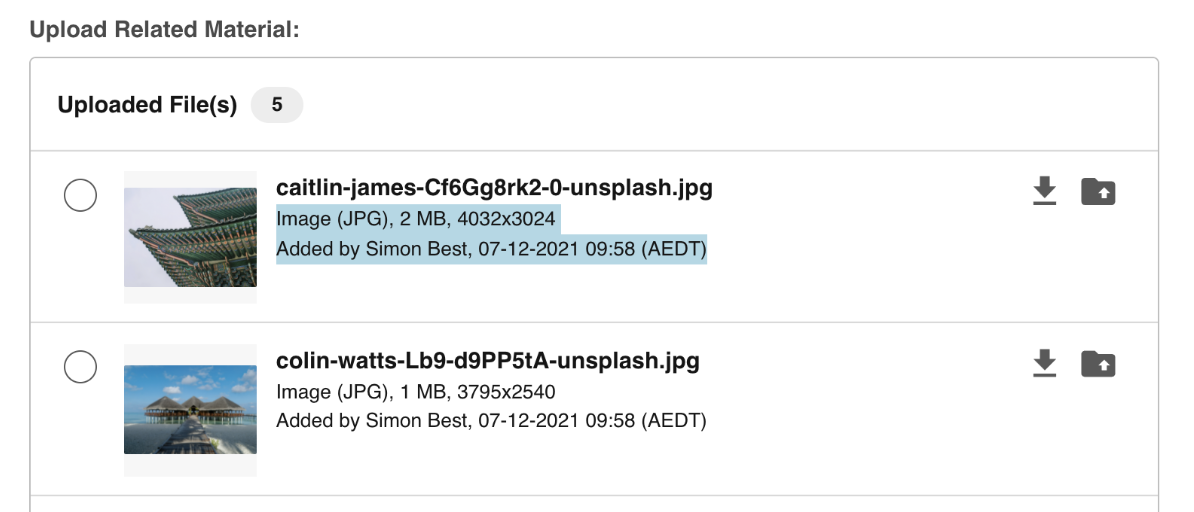Open caitlin-james-Cf6Gg8rk2-0-unsplash.jpg filename link

[x=494, y=188]
